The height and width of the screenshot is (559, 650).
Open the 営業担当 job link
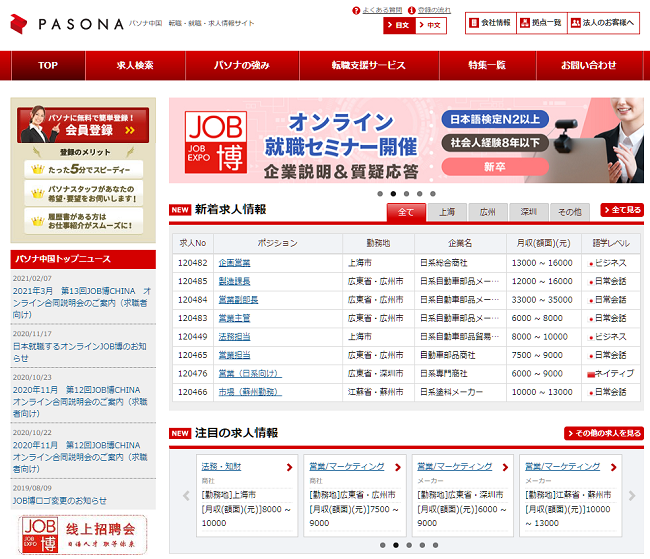point(235,355)
